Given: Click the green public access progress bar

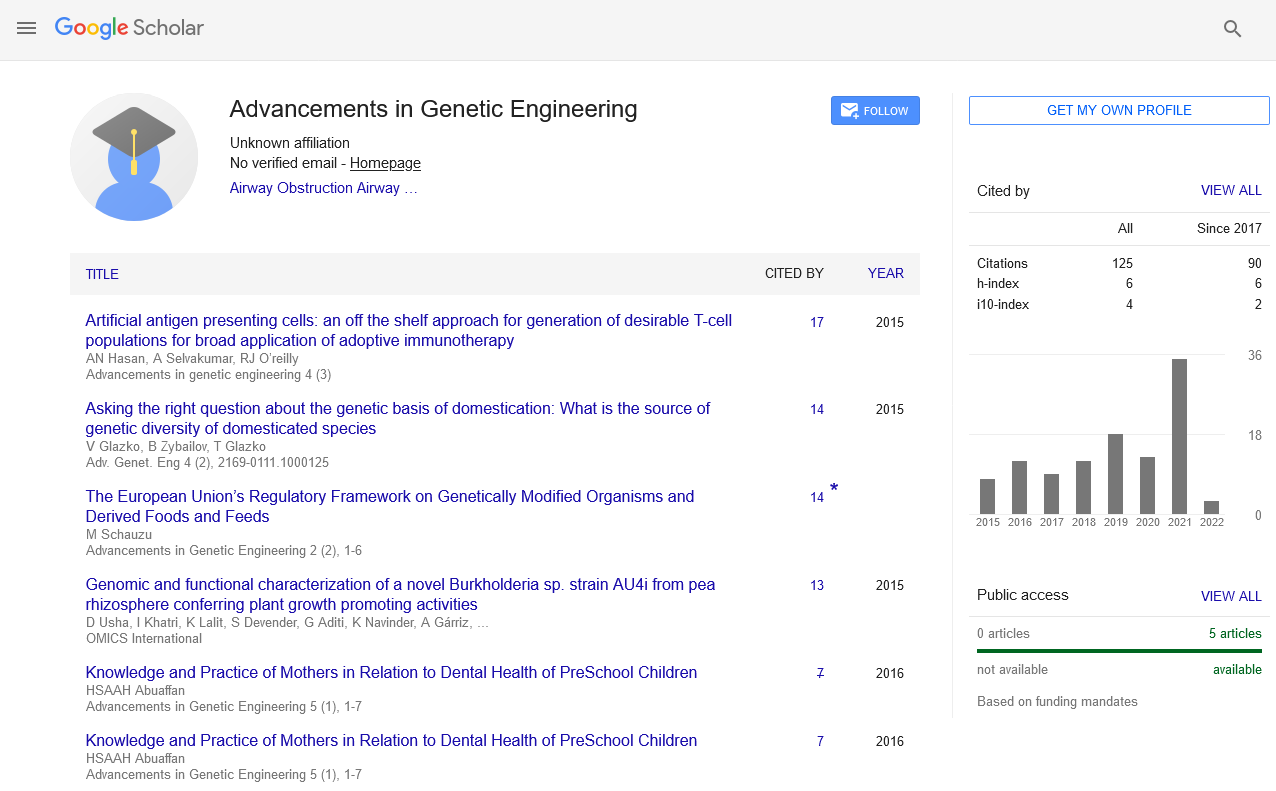Looking at the screenshot, I should (x=1119, y=651).
